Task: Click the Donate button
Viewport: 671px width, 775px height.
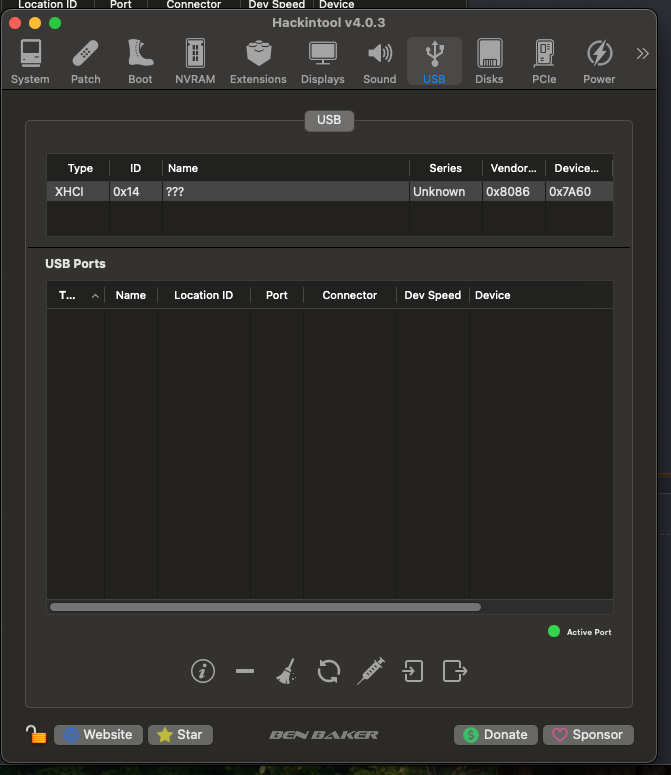Action: coord(496,734)
